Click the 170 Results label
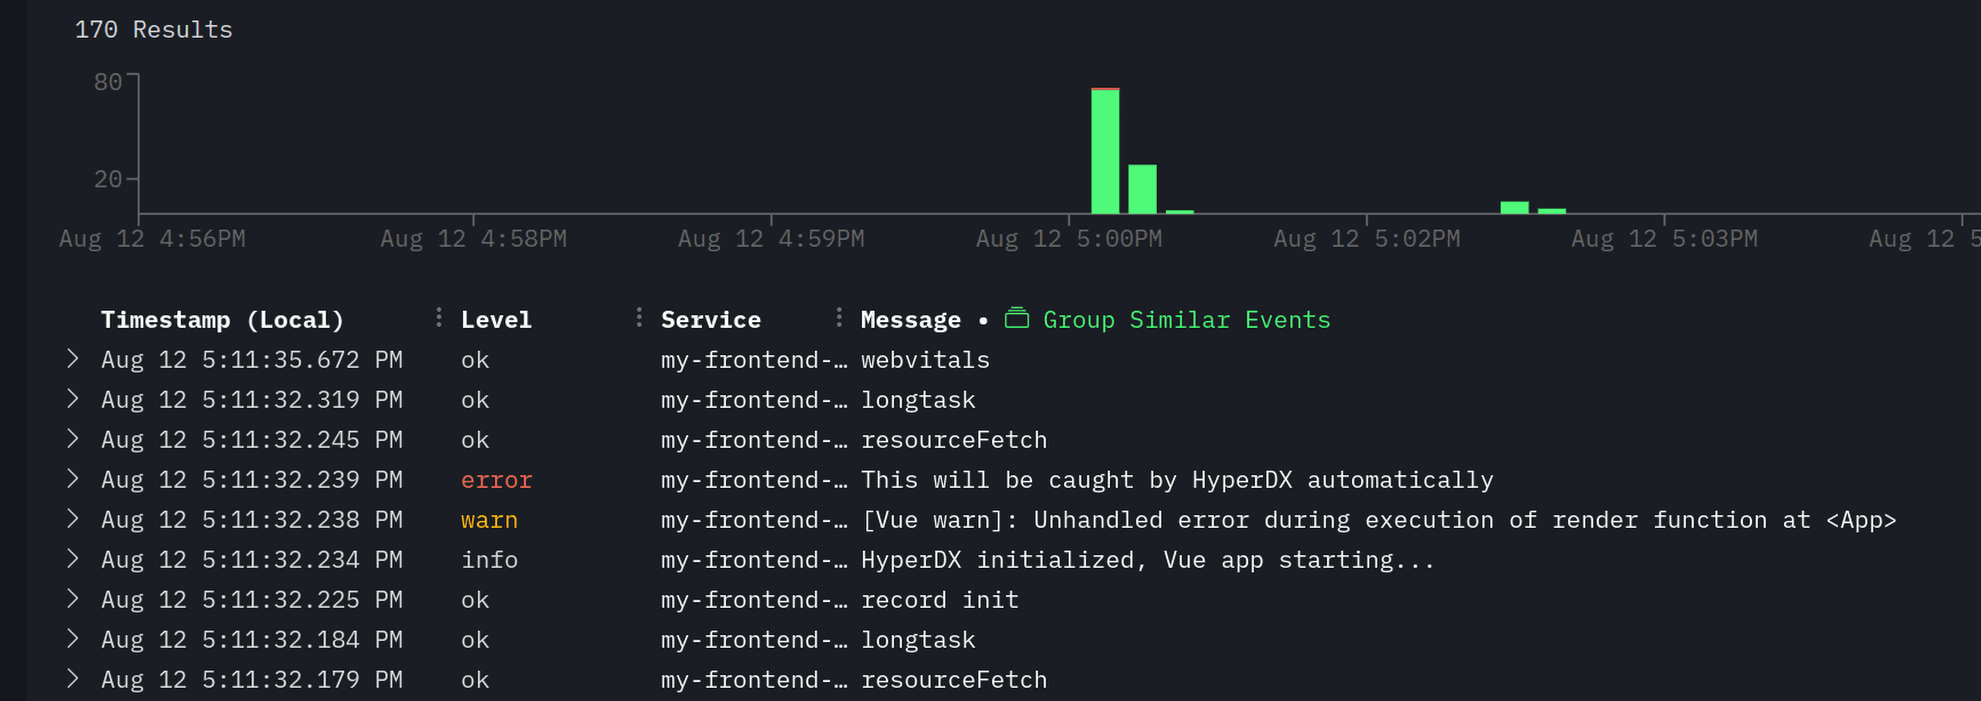This screenshot has height=701, width=1981. click(x=154, y=29)
